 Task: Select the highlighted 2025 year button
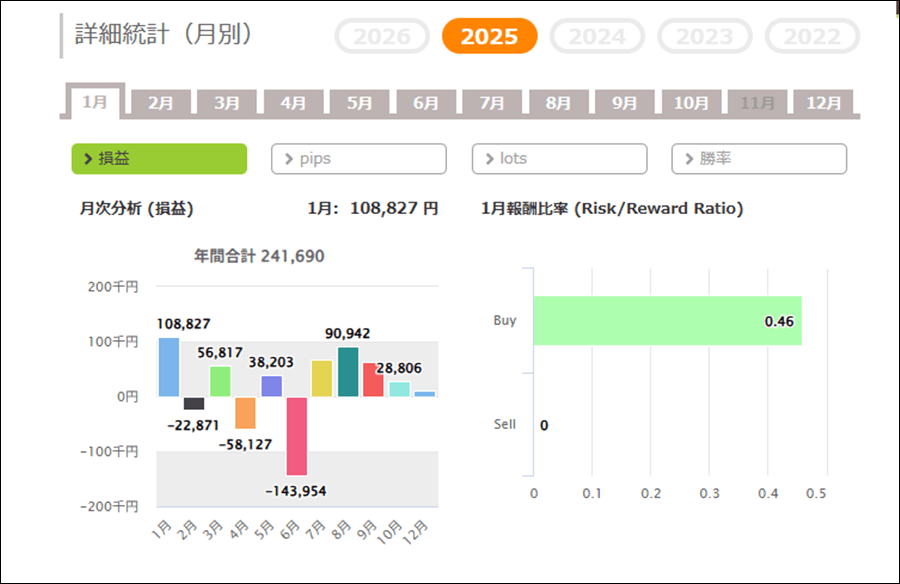click(x=489, y=37)
